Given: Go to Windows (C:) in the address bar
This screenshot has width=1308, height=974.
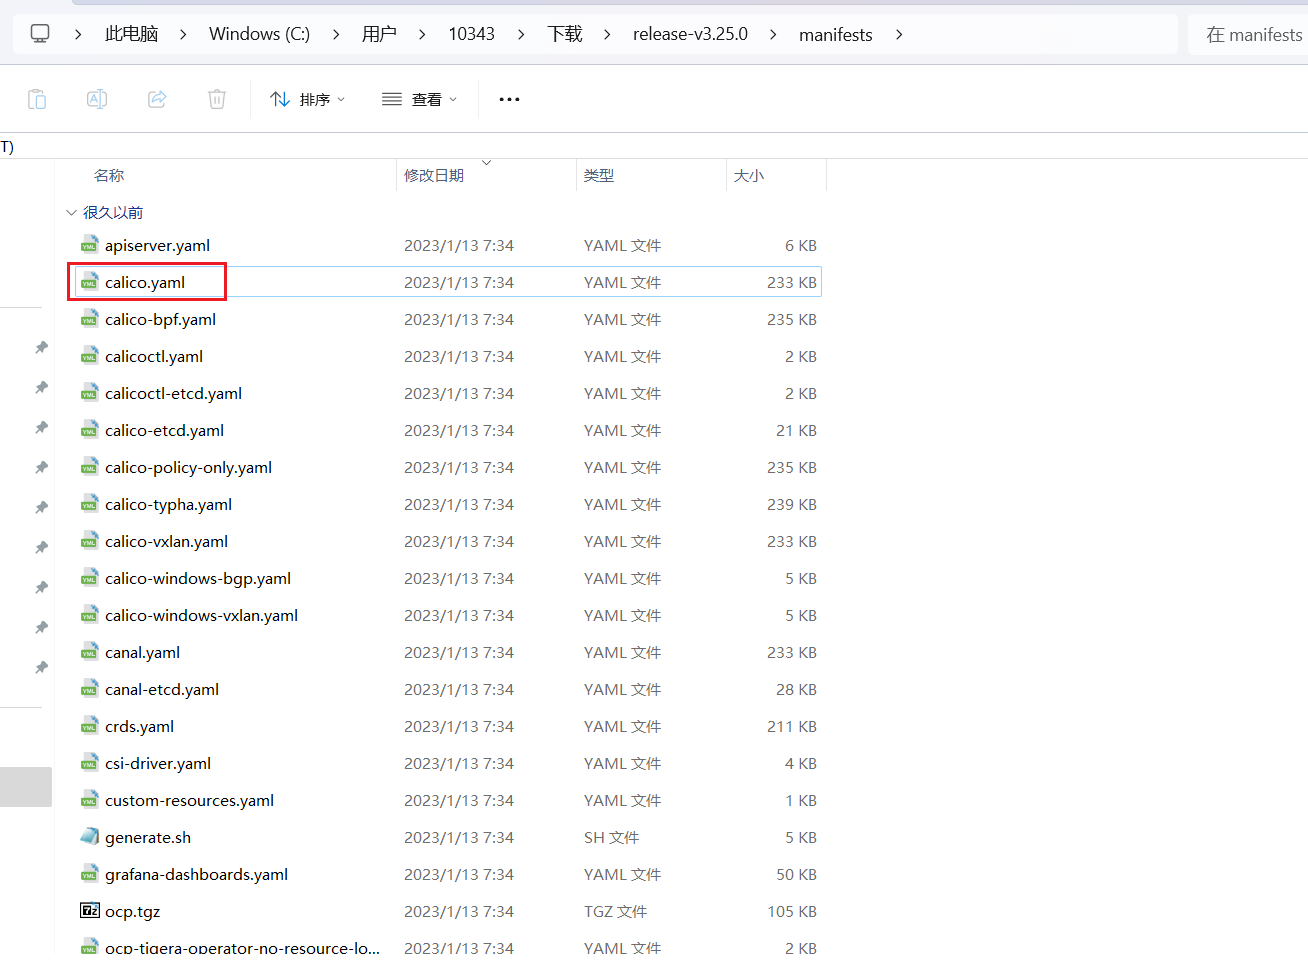Looking at the screenshot, I should (260, 34).
